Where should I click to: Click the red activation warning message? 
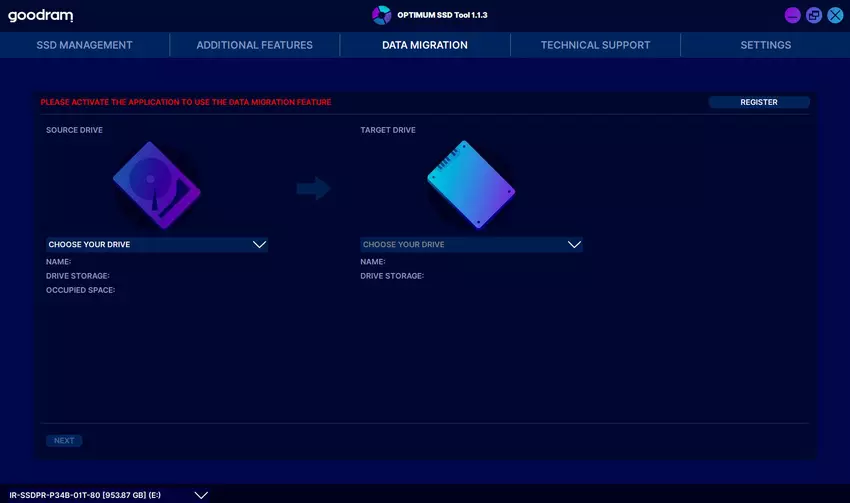pos(186,102)
